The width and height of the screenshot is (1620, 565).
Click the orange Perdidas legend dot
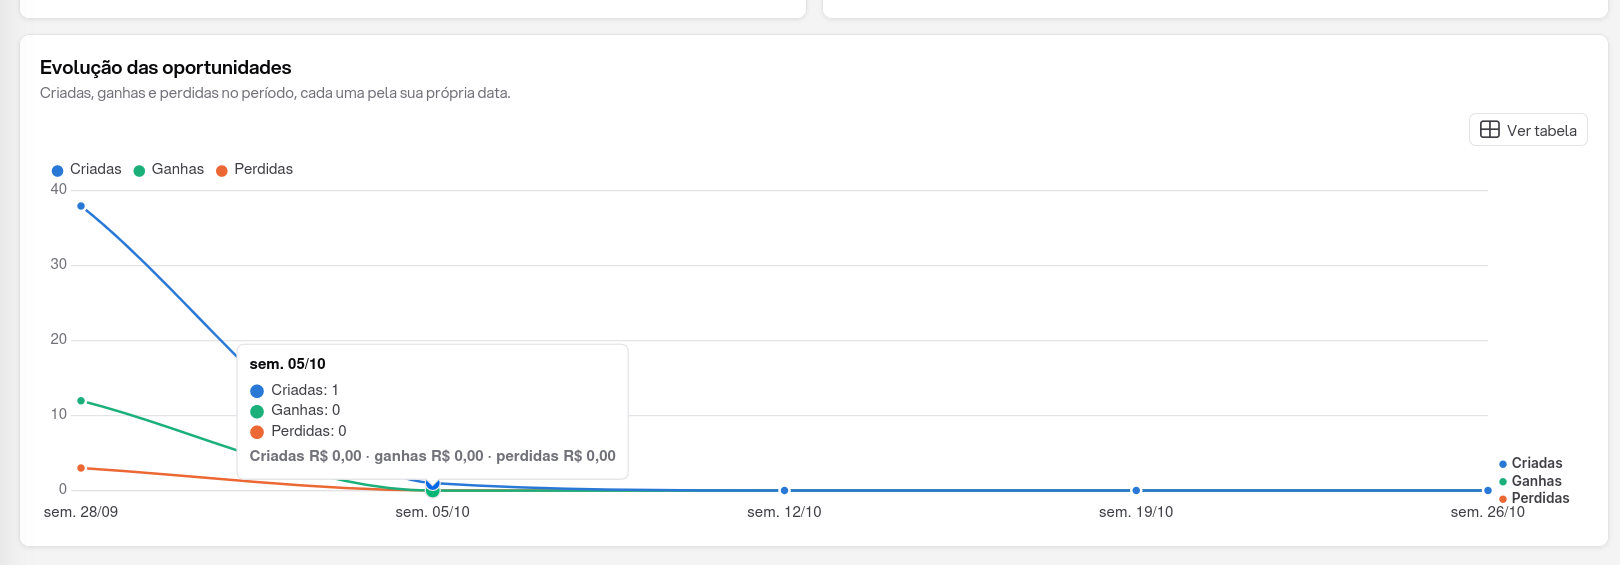pyautogui.click(x=222, y=171)
